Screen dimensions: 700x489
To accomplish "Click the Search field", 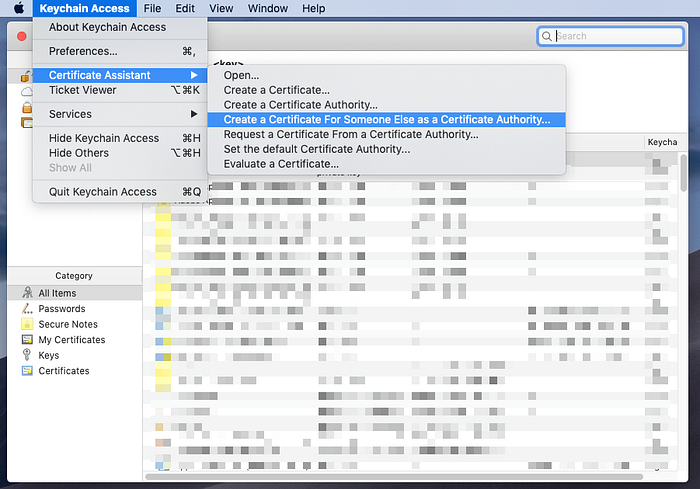I will pyautogui.click(x=610, y=36).
